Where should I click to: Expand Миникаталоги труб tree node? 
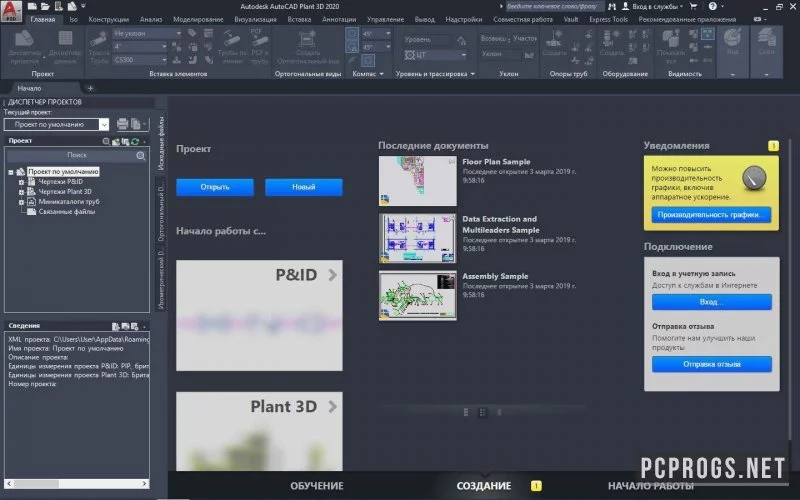(x=21, y=202)
